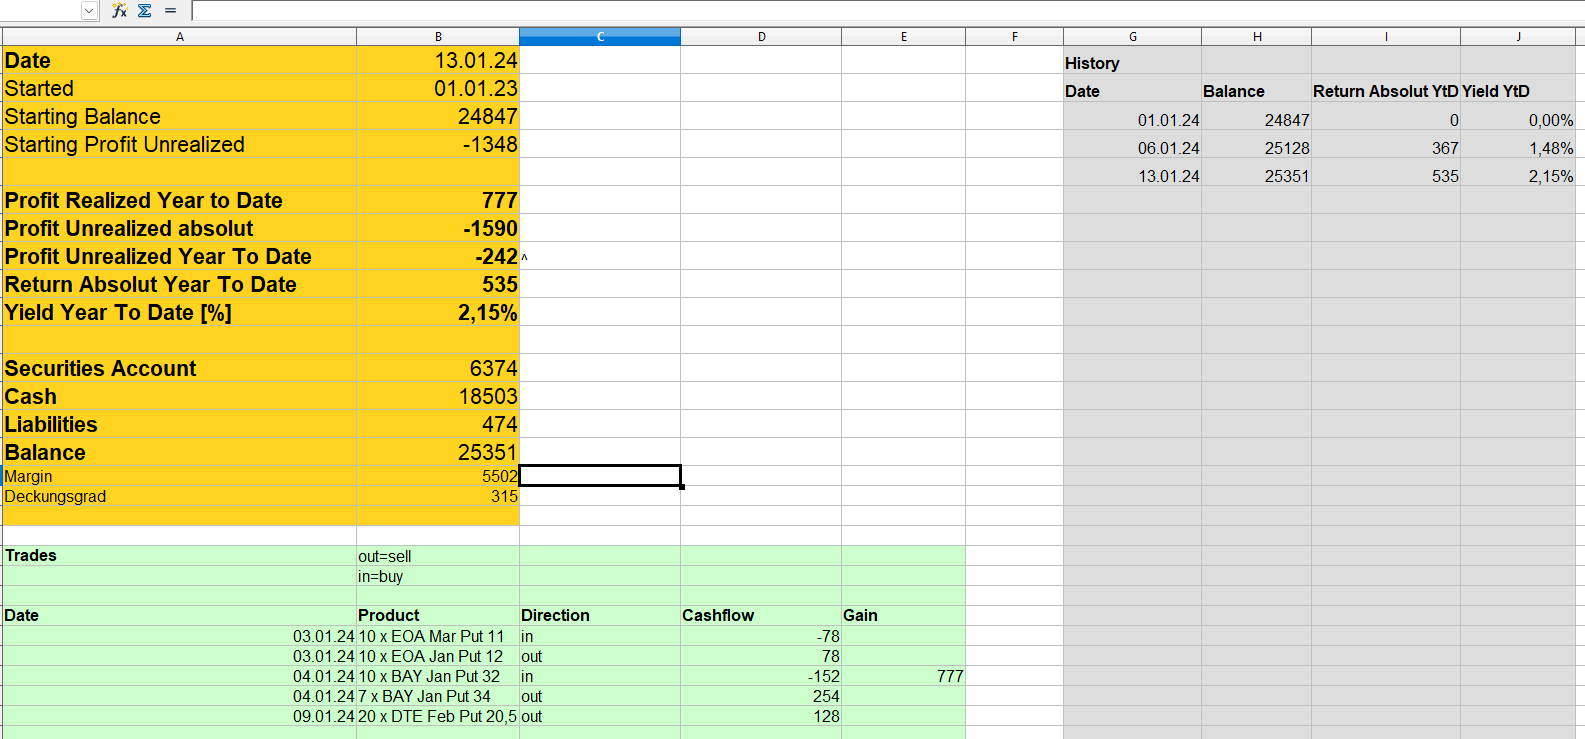
Task: Click the Gain value 777 in Trades
Action: [903, 677]
